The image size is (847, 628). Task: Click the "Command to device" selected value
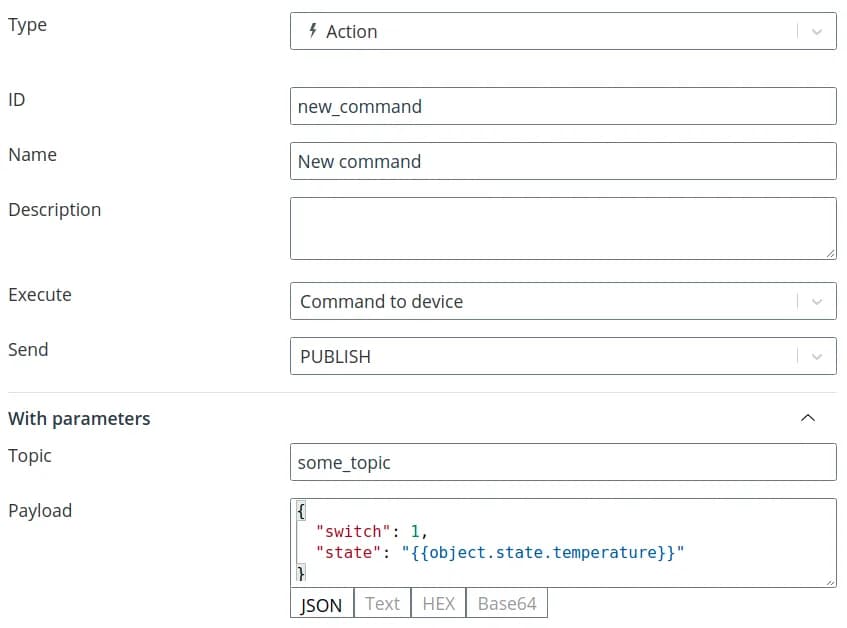(x=381, y=301)
